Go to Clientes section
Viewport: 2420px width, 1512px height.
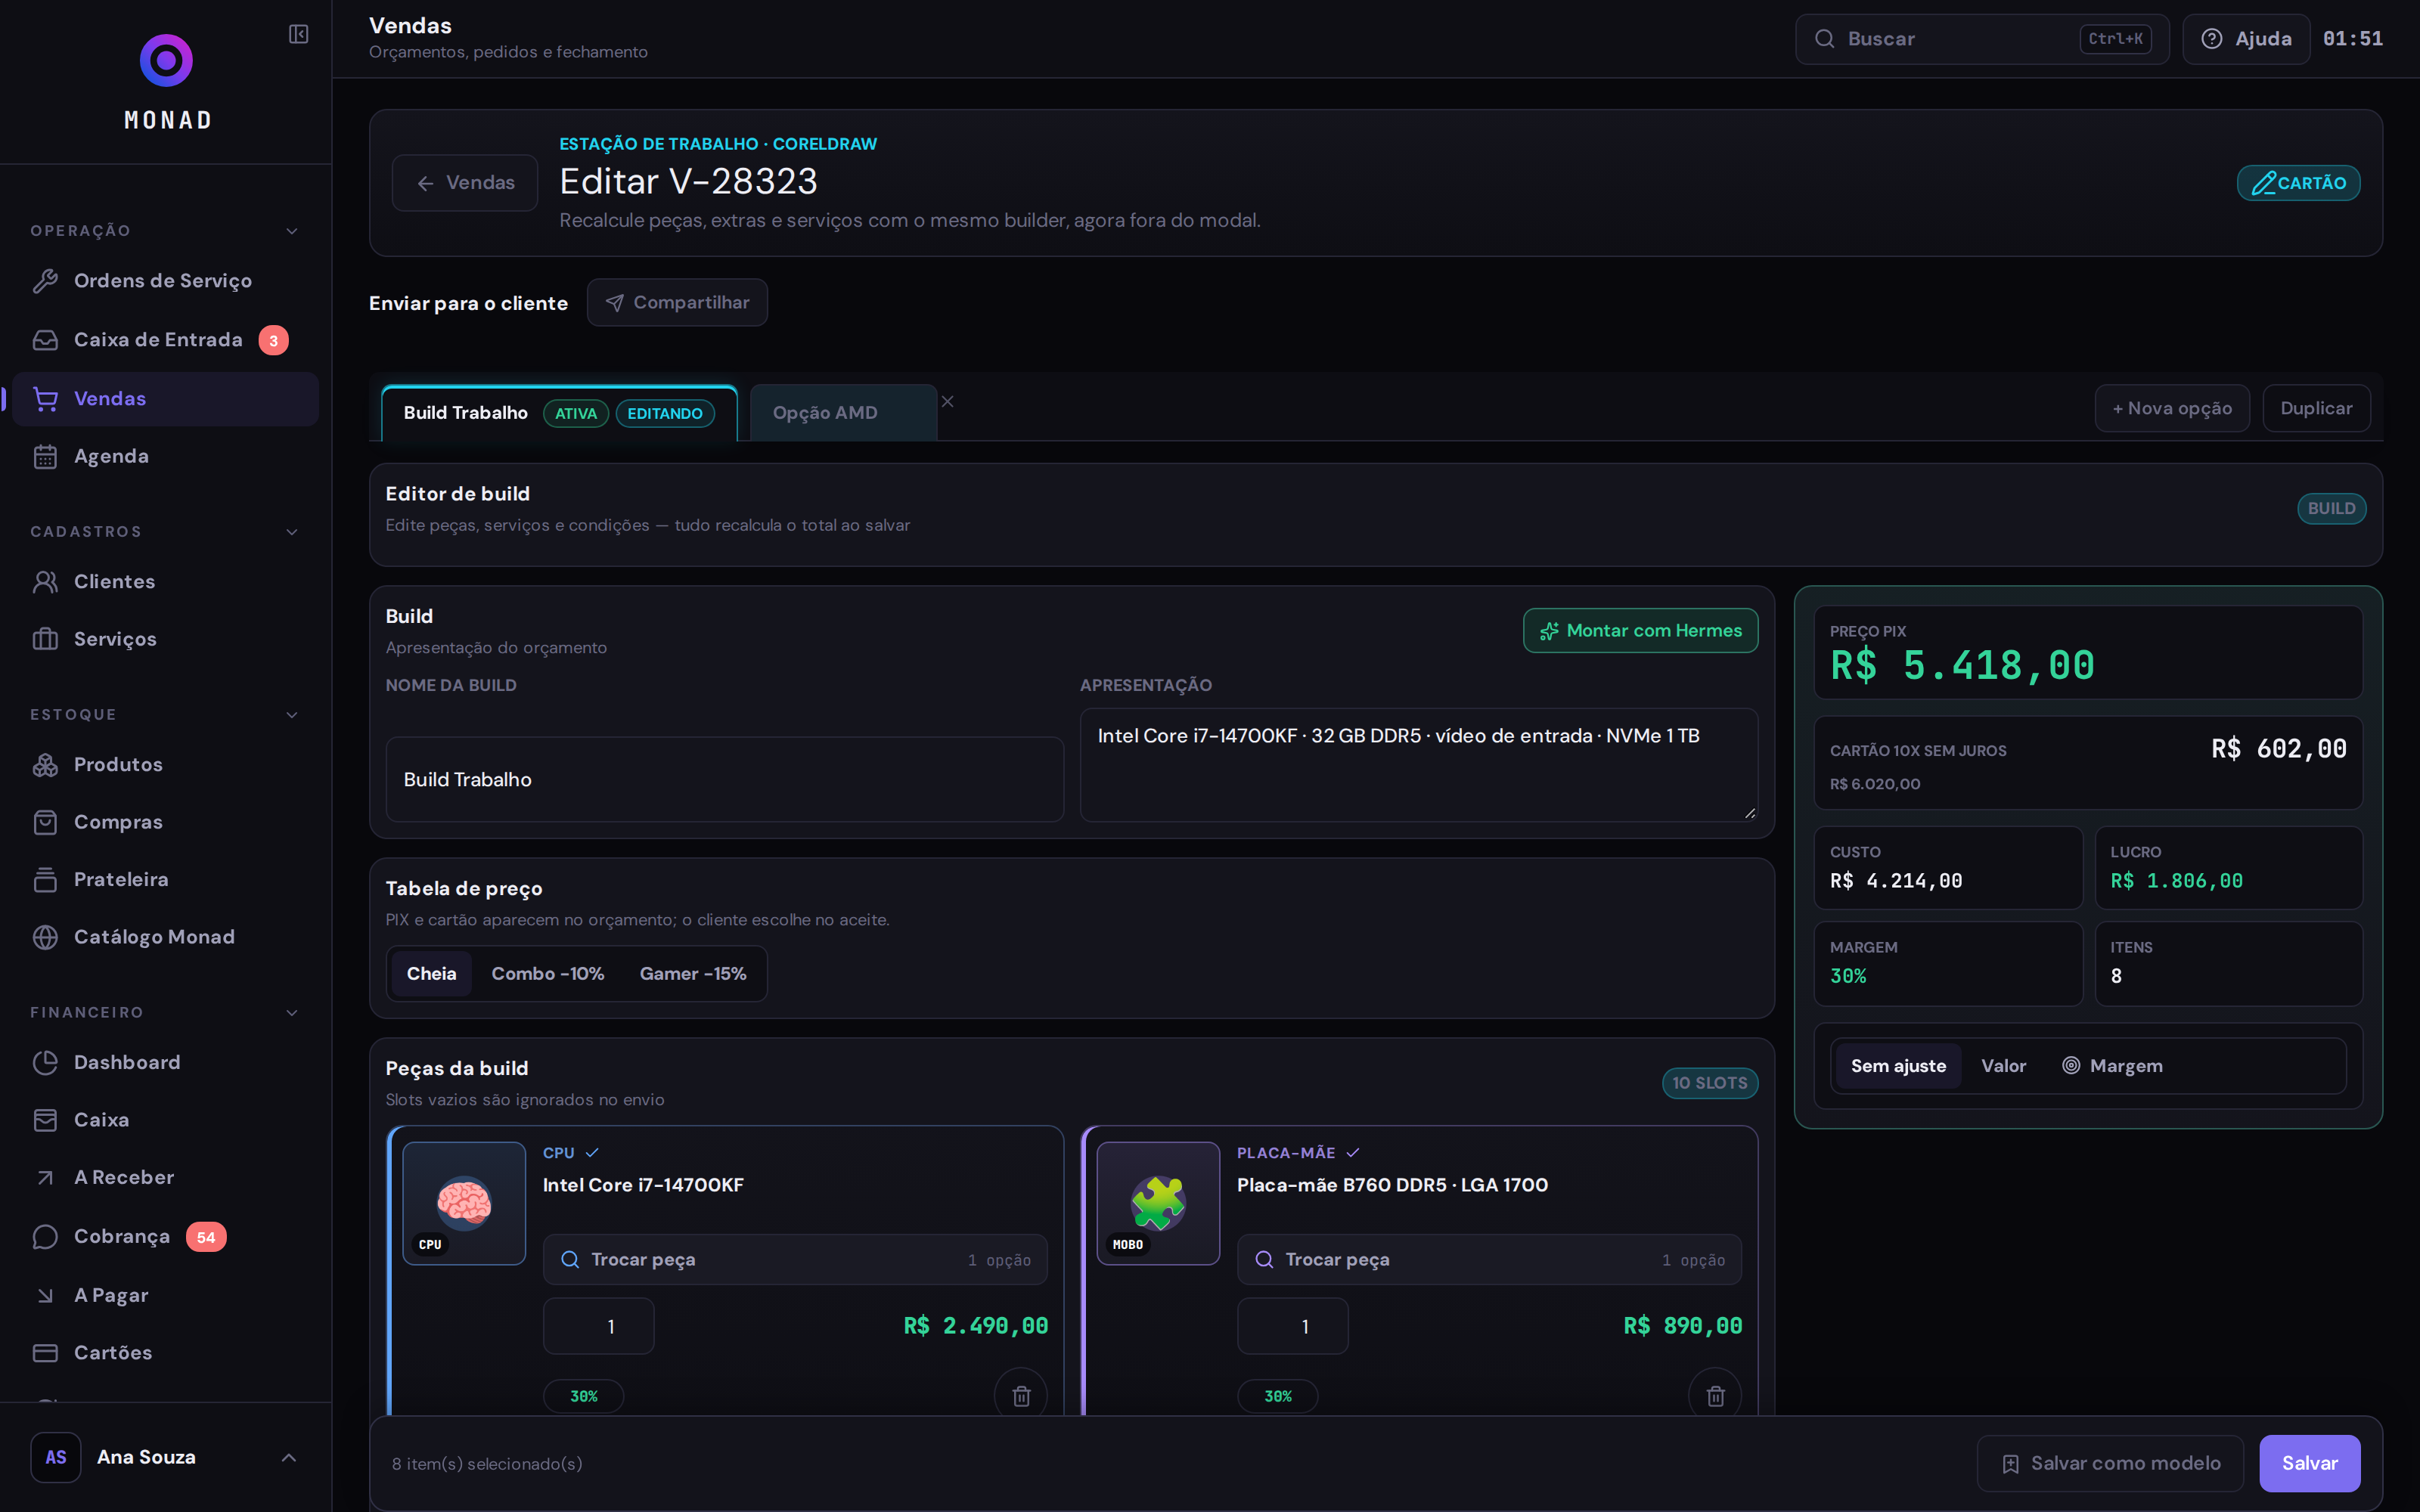165,582
